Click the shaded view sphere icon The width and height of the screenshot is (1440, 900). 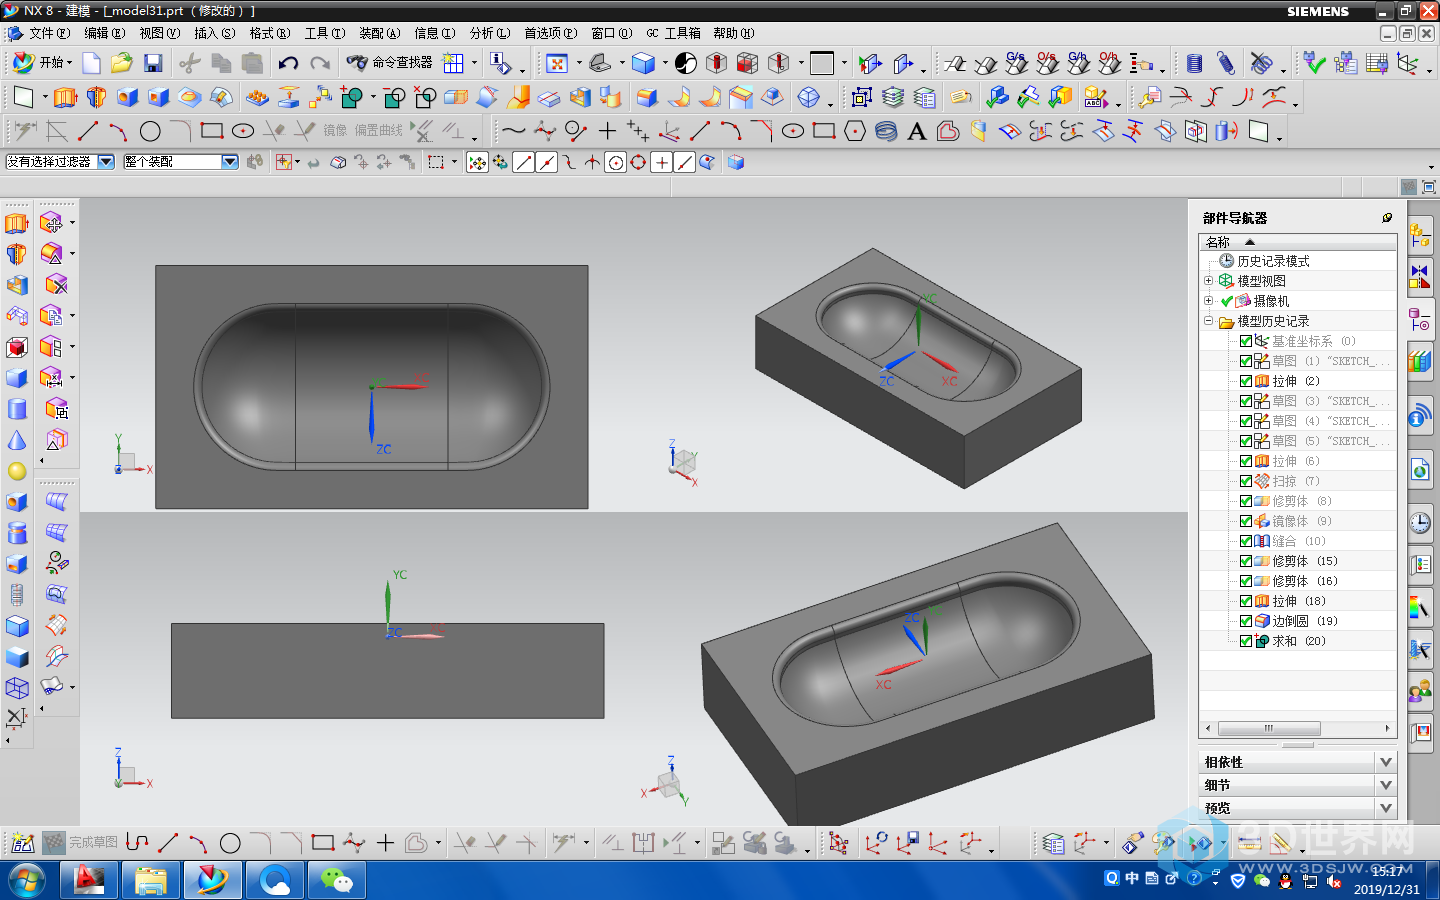(x=686, y=63)
